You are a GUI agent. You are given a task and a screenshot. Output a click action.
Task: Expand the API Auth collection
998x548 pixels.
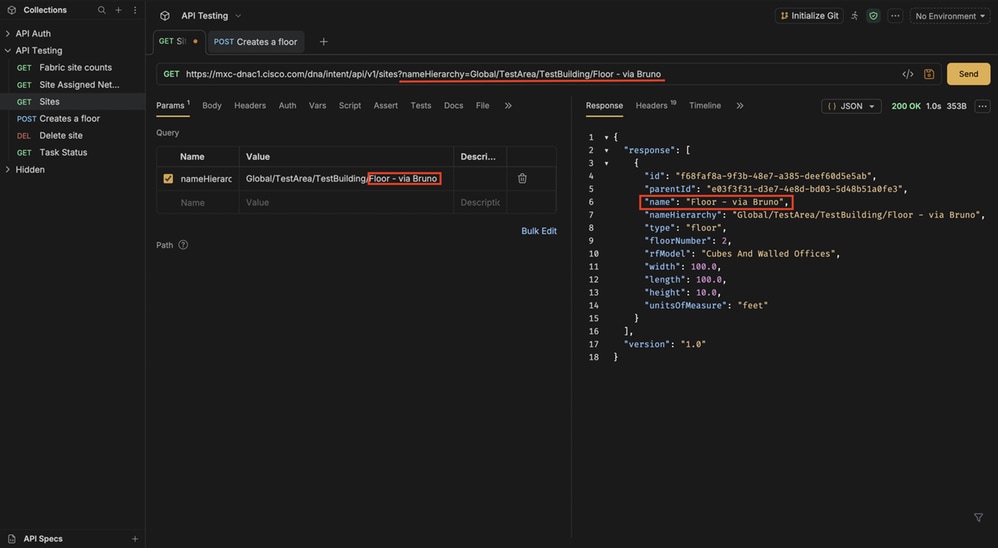pos(8,34)
